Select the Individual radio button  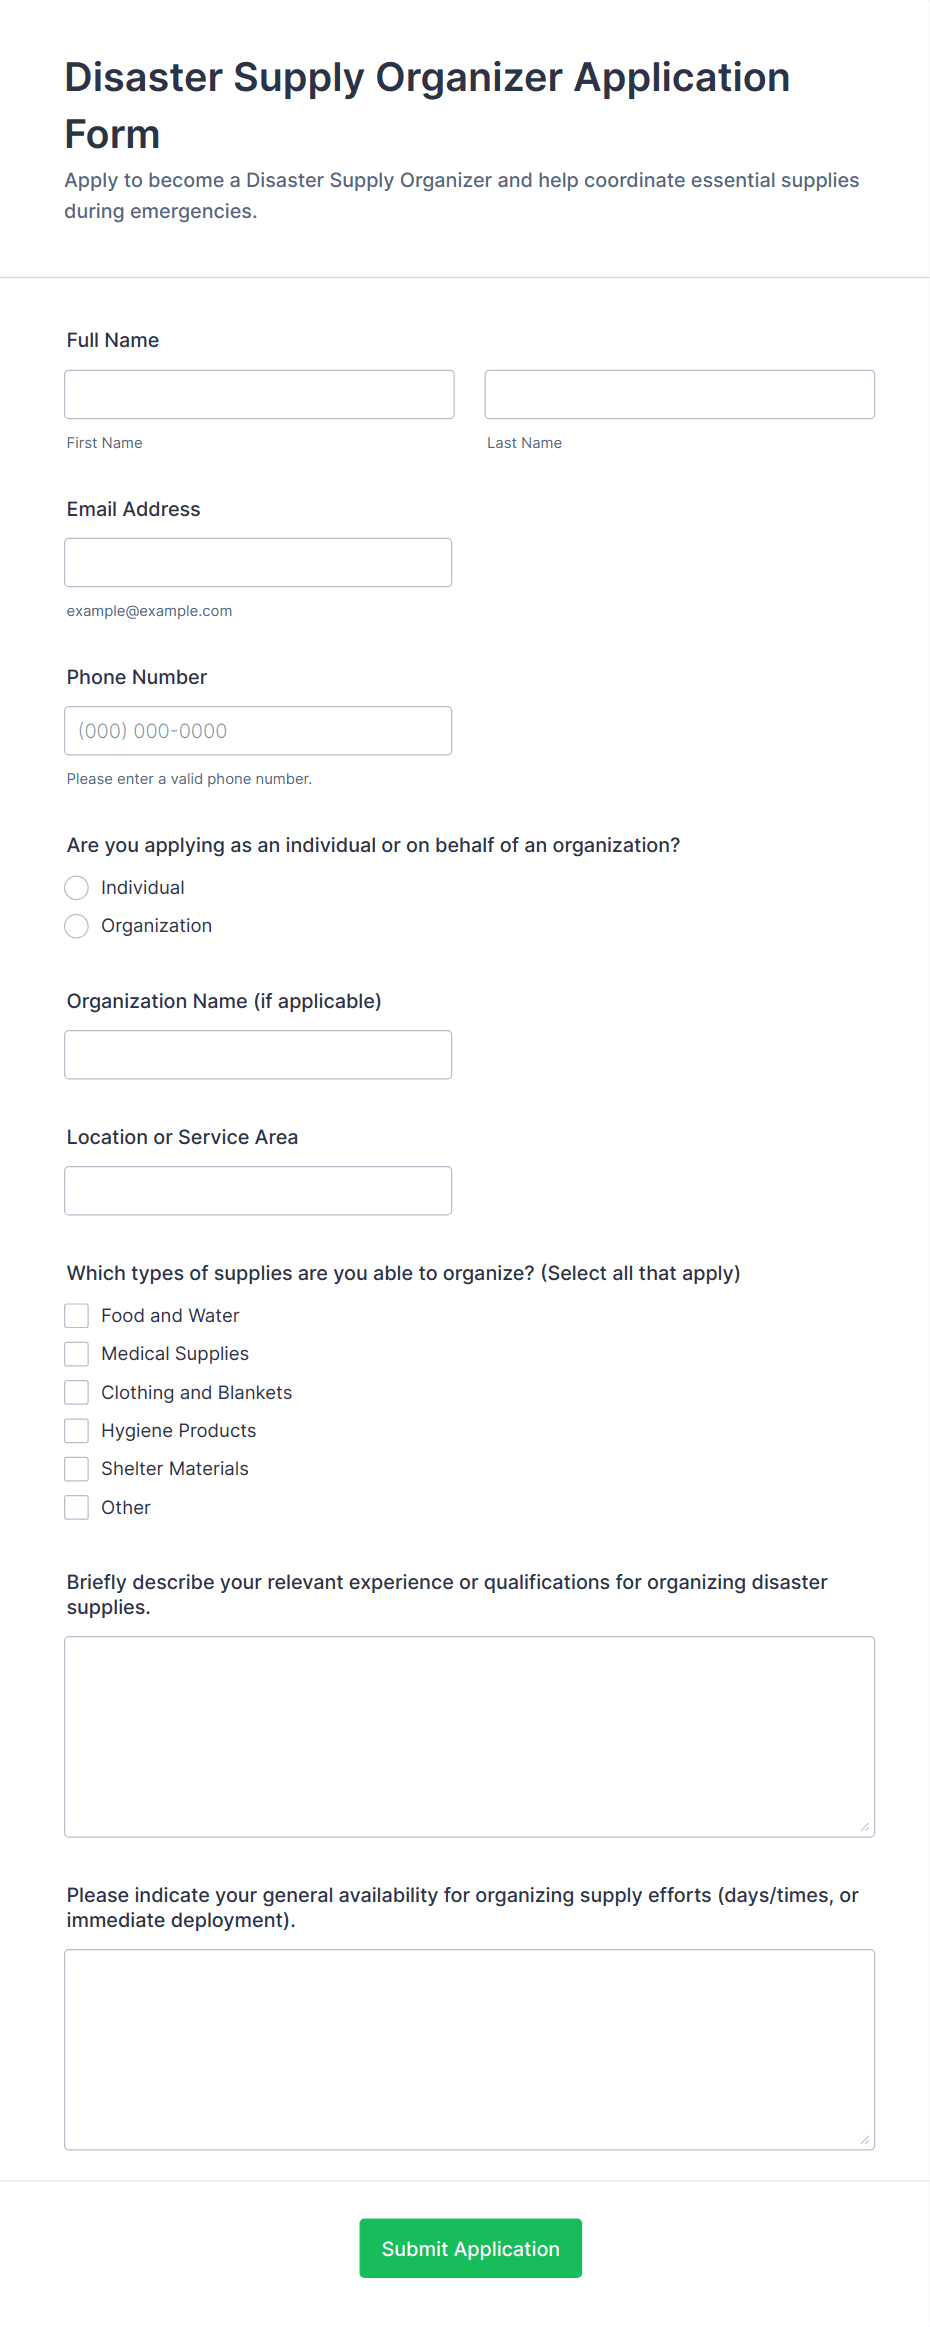pyautogui.click(x=76, y=887)
